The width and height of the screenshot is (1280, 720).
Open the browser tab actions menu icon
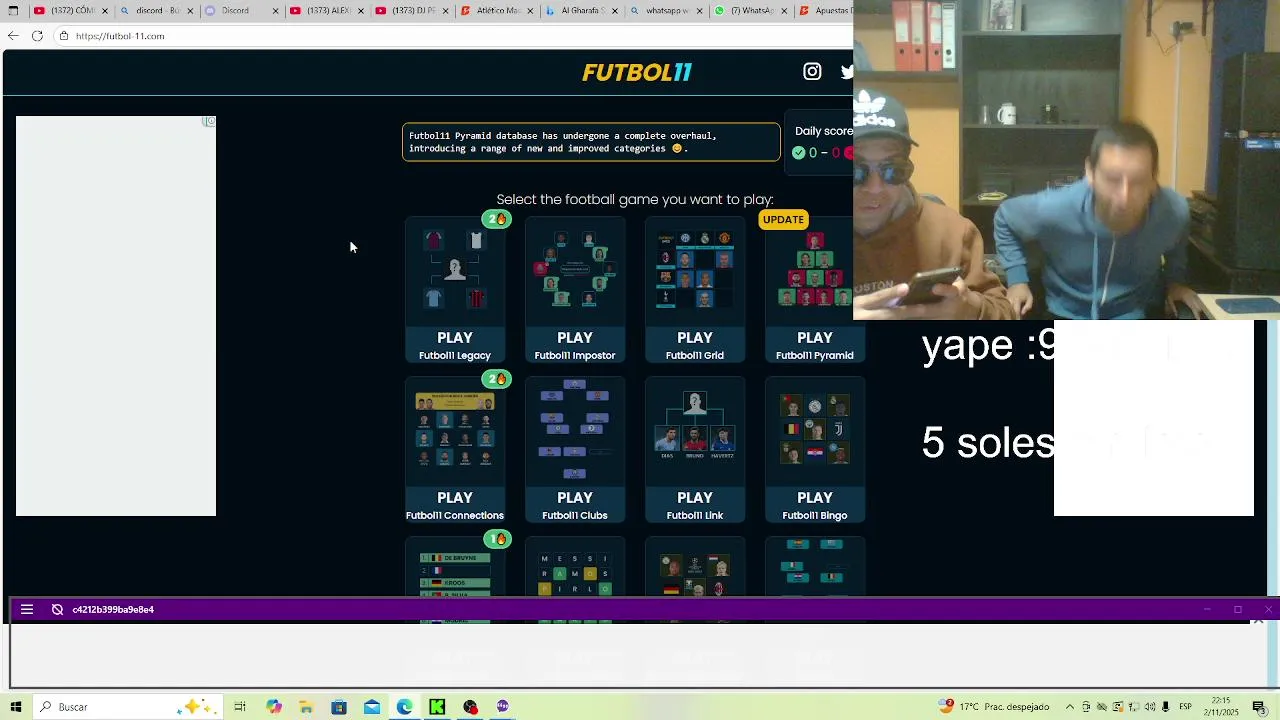13,11
